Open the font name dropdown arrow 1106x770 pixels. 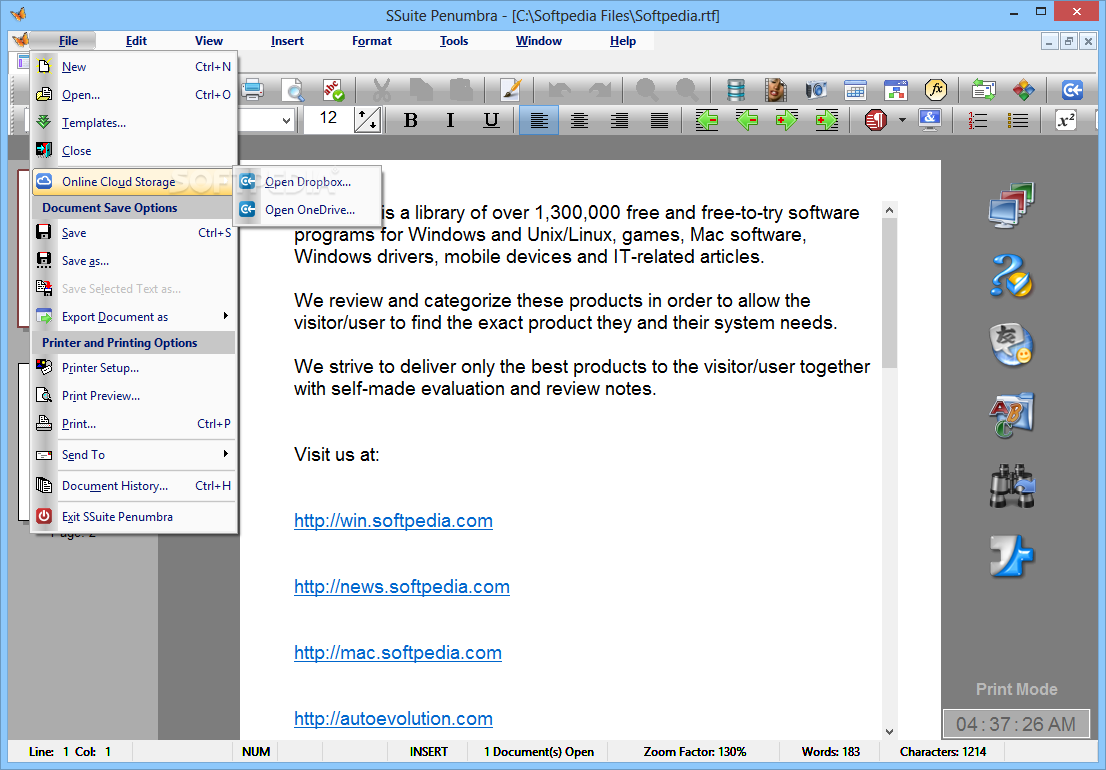tap(286, 121)
